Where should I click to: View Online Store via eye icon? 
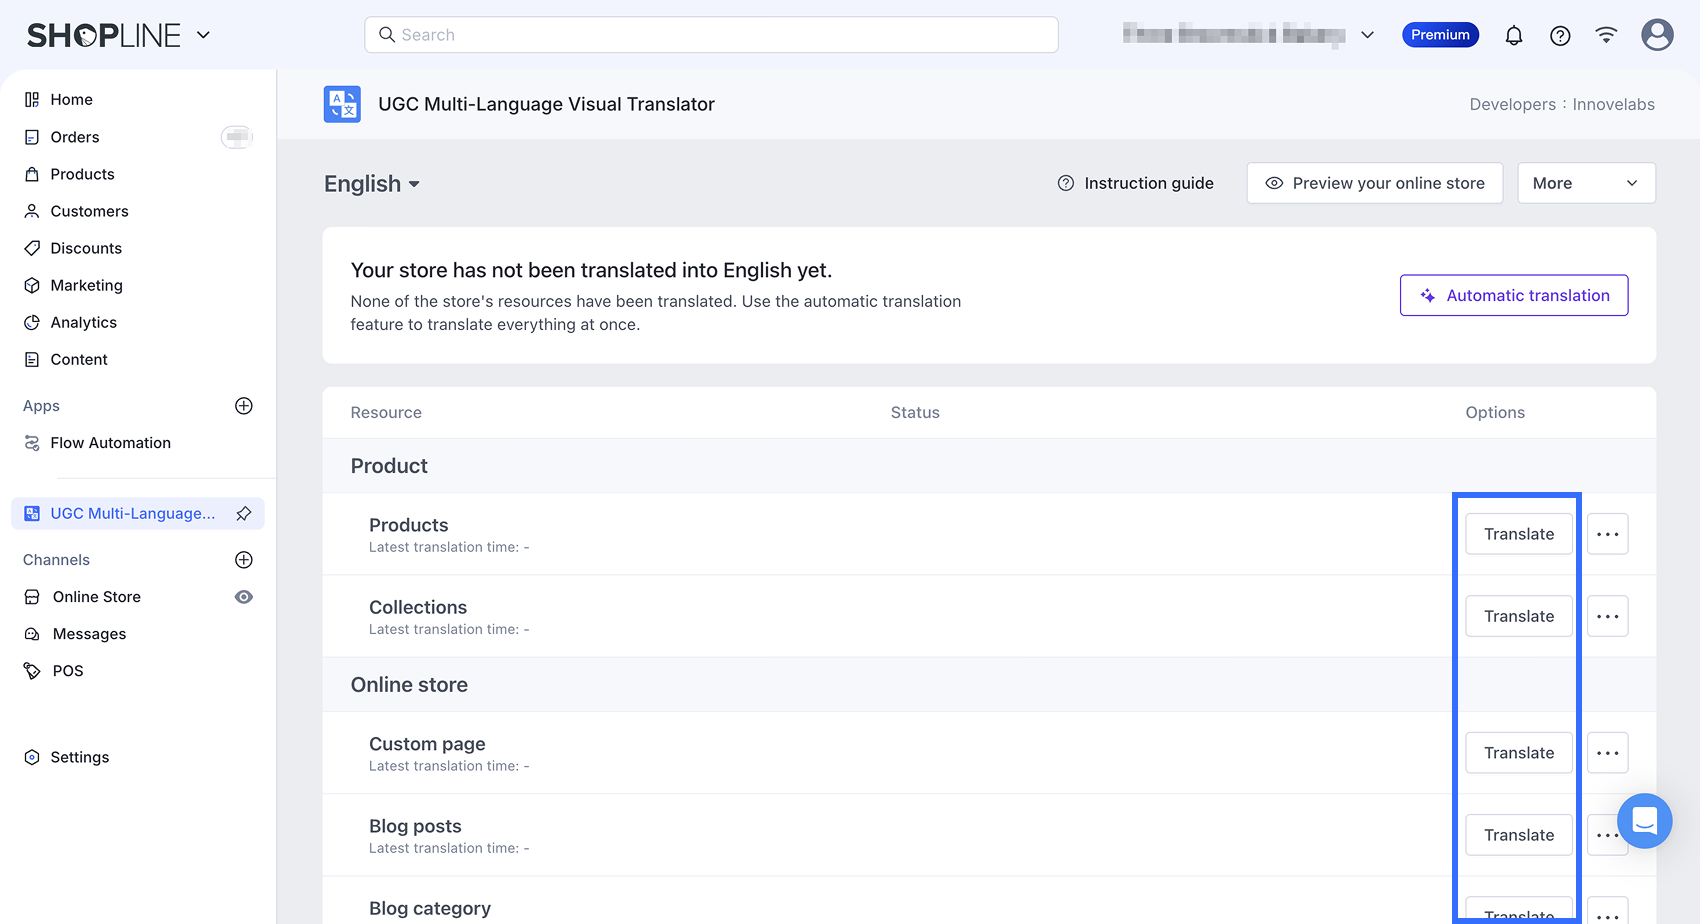[x=243, y=597]
